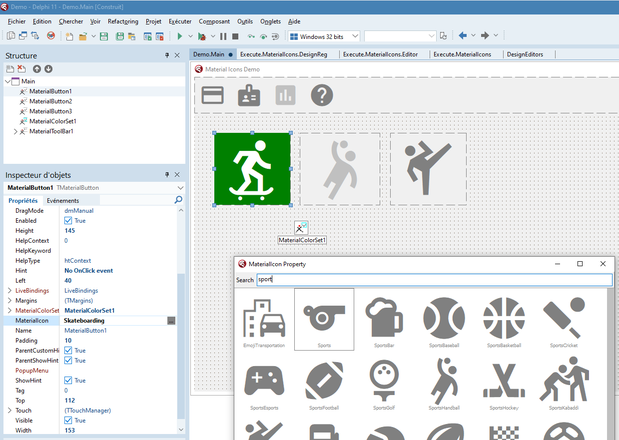Click the icon picker vertical scrollbar
Screen dimensions: 619x440
611,364
